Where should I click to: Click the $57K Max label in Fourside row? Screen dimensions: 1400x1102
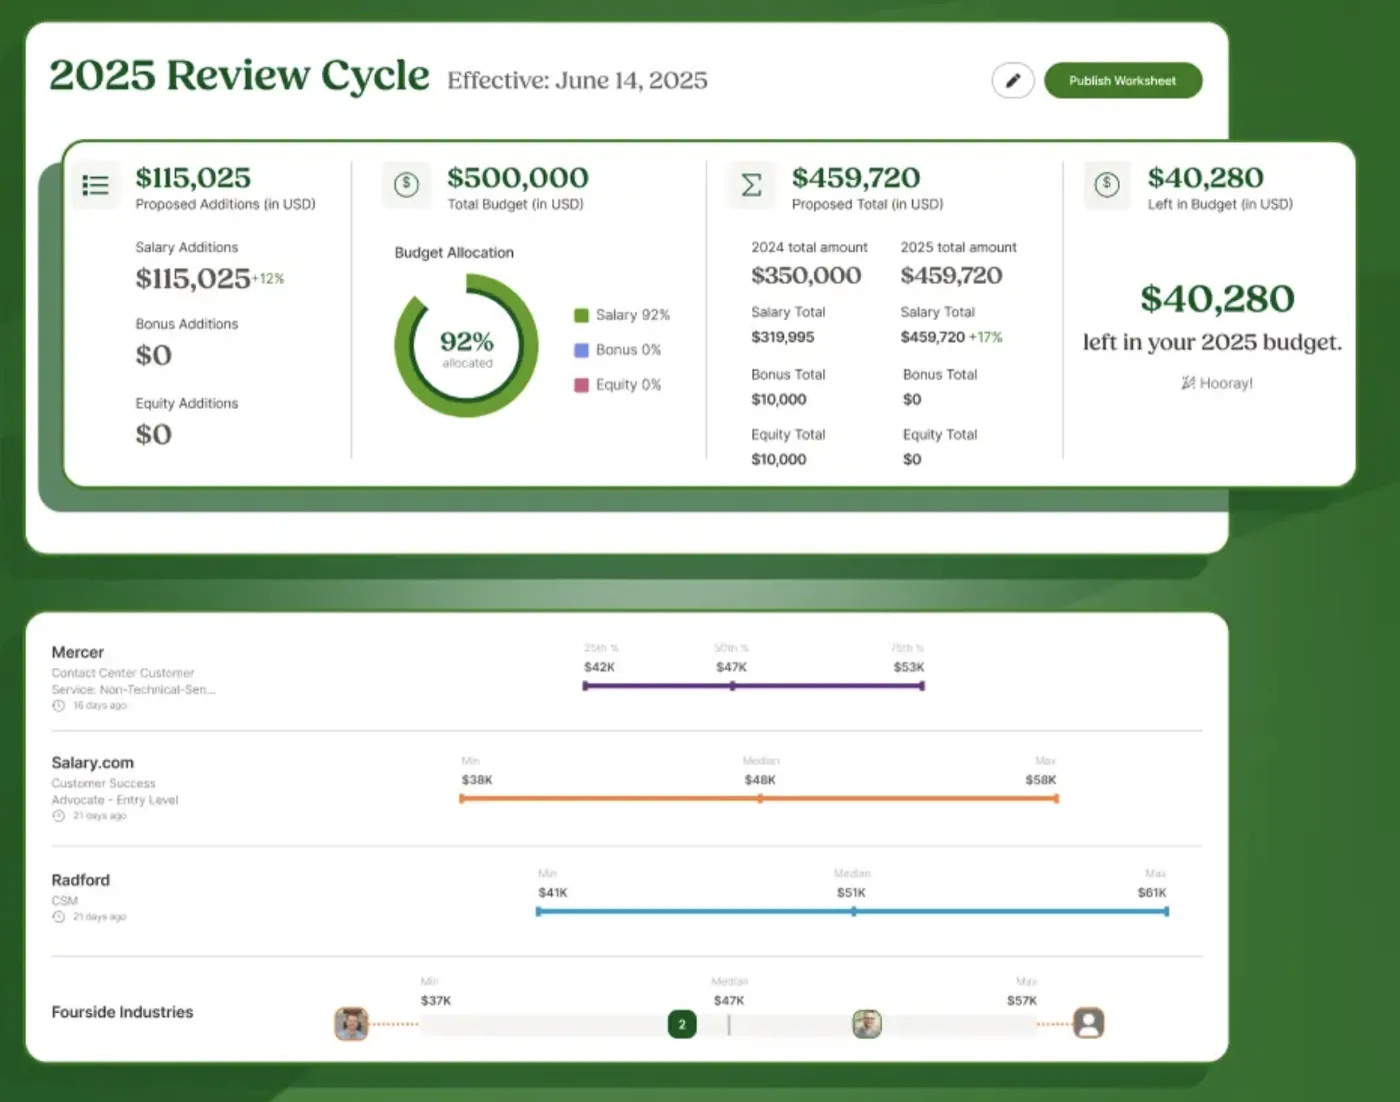coord(1022,1000)
